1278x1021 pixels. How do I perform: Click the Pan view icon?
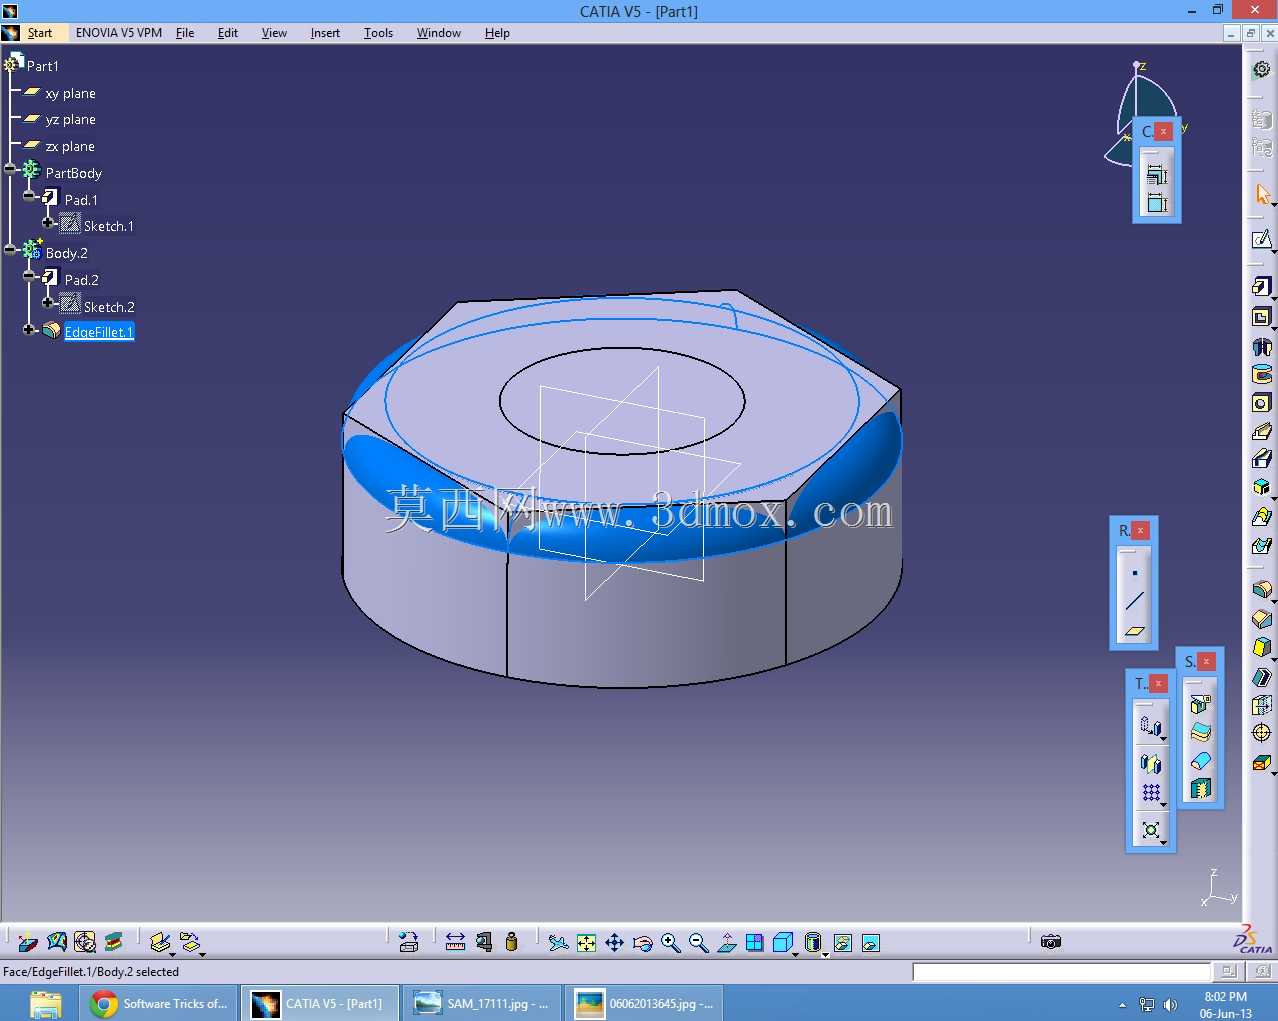click(x=615, y=943)
